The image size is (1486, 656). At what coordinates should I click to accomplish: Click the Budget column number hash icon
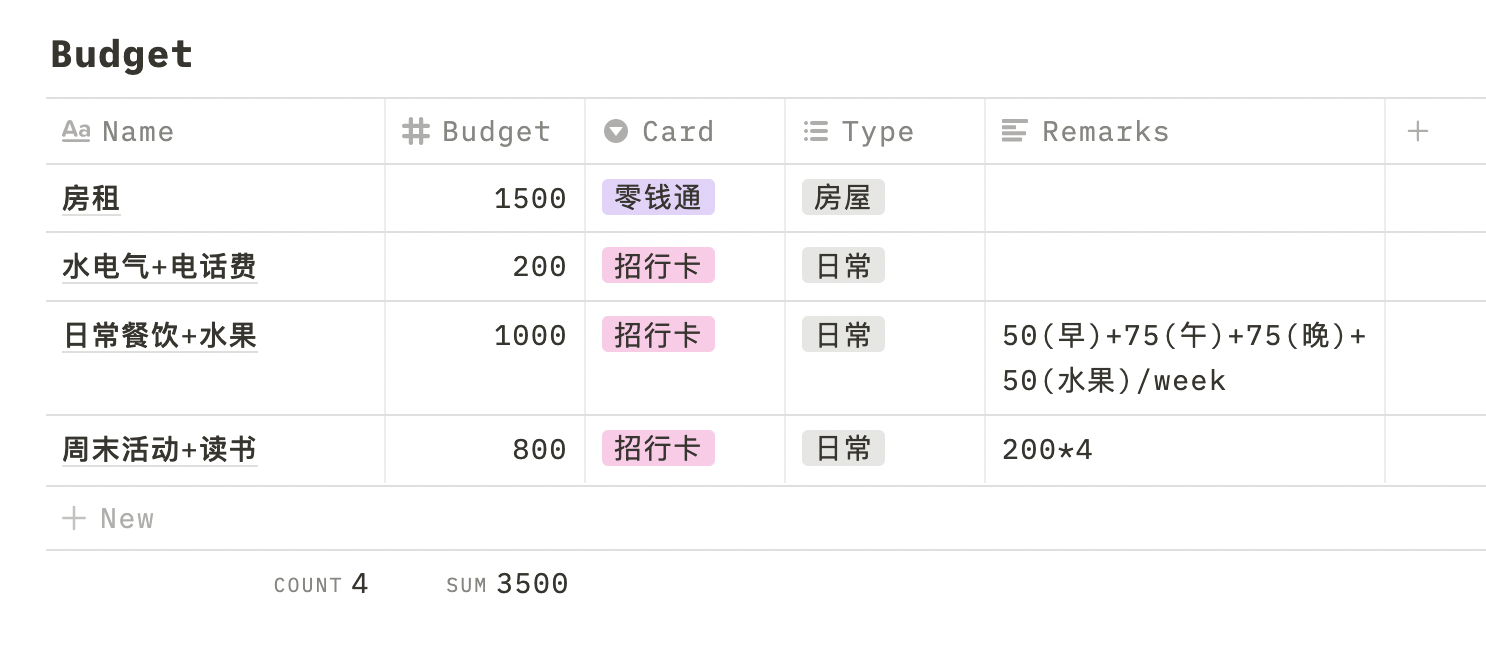point(416,131)
